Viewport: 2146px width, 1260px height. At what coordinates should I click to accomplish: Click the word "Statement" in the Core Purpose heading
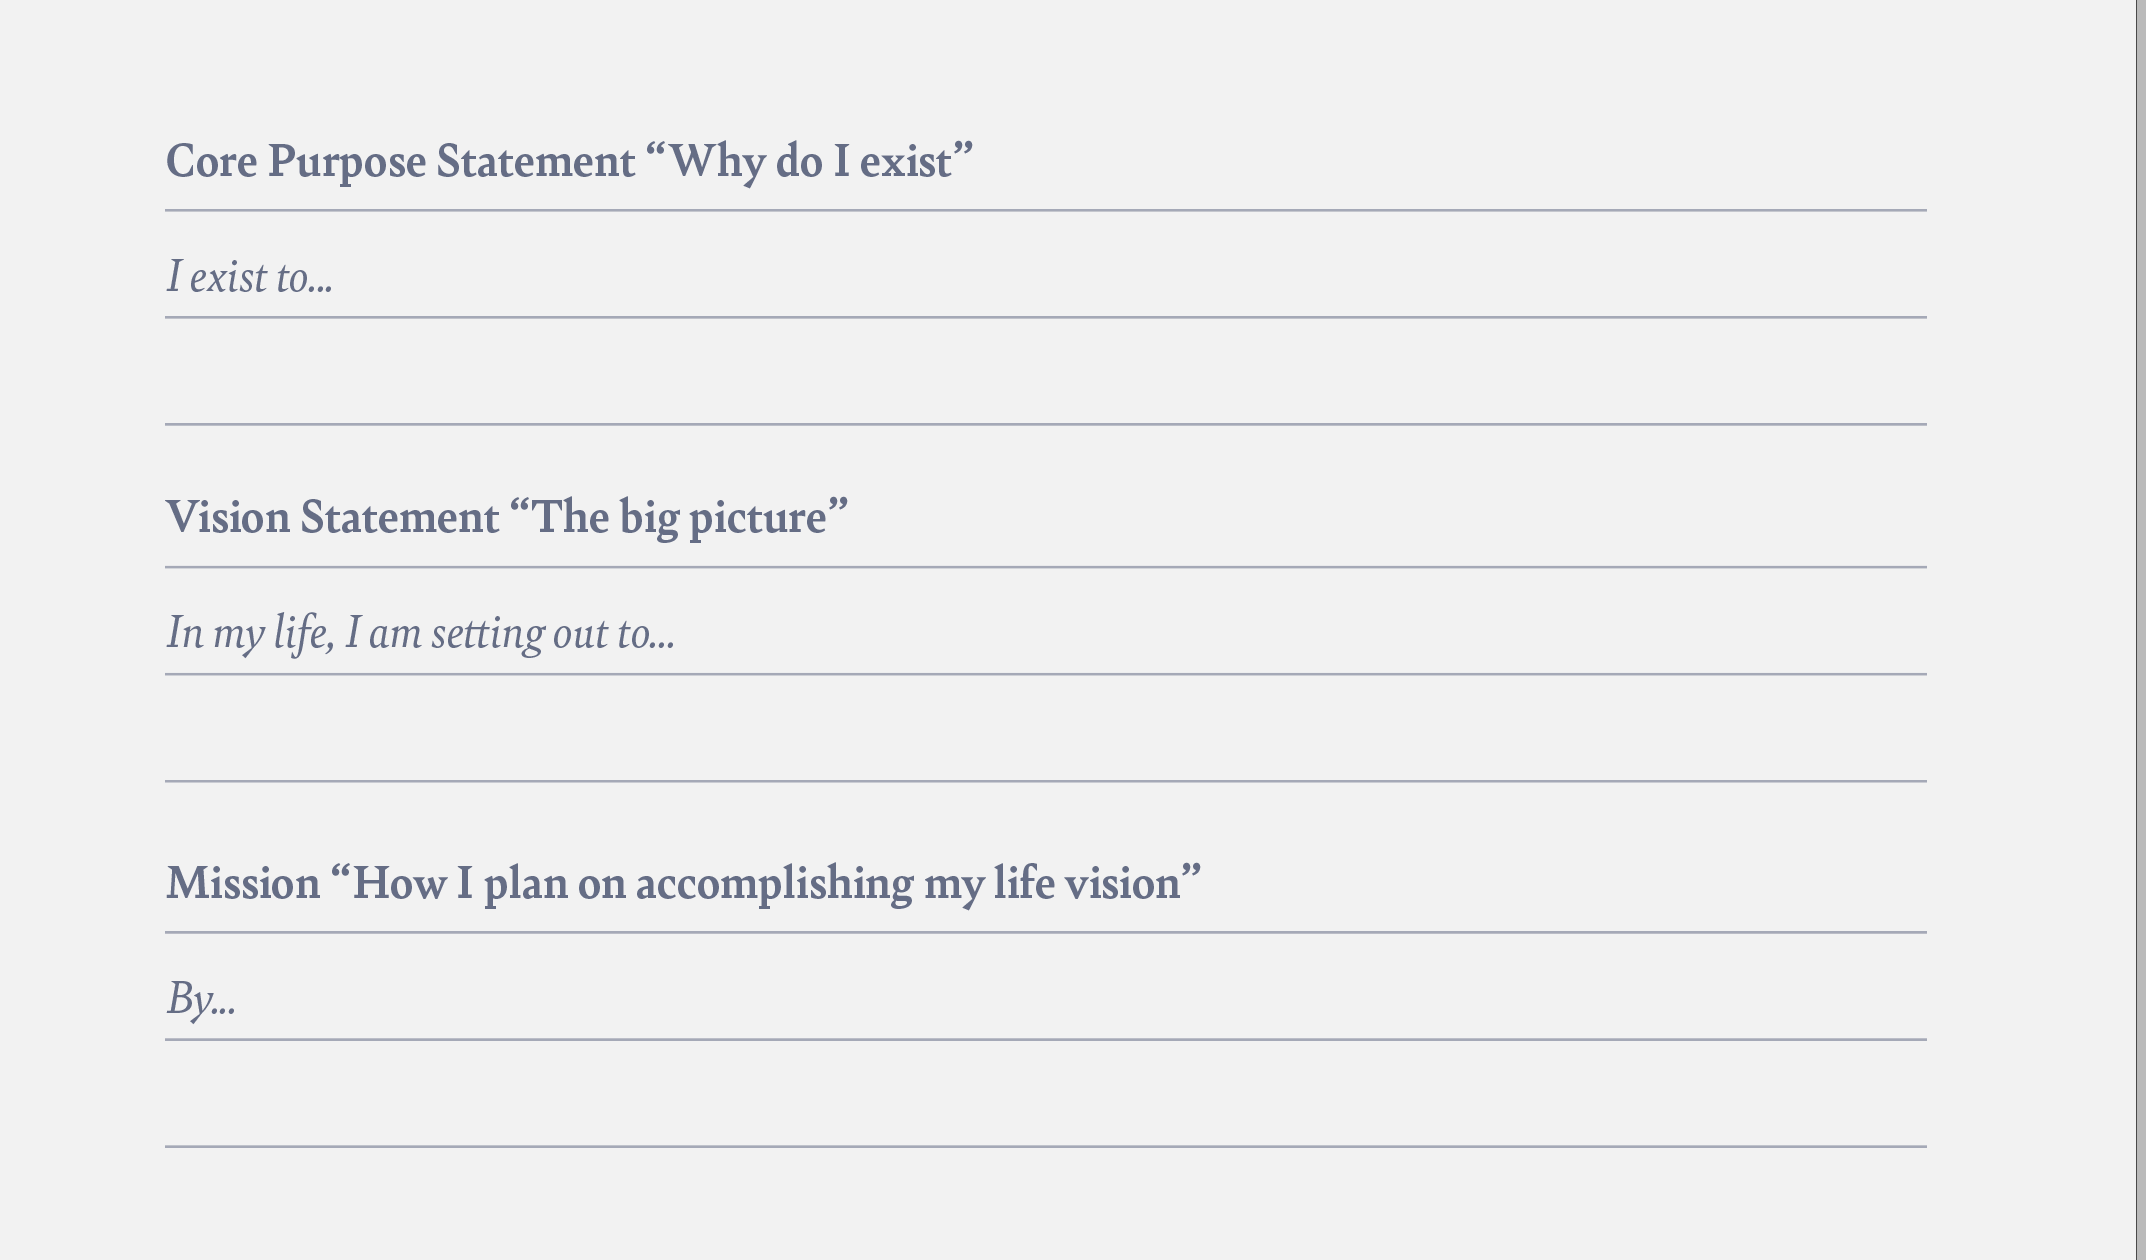click(536, 162)
